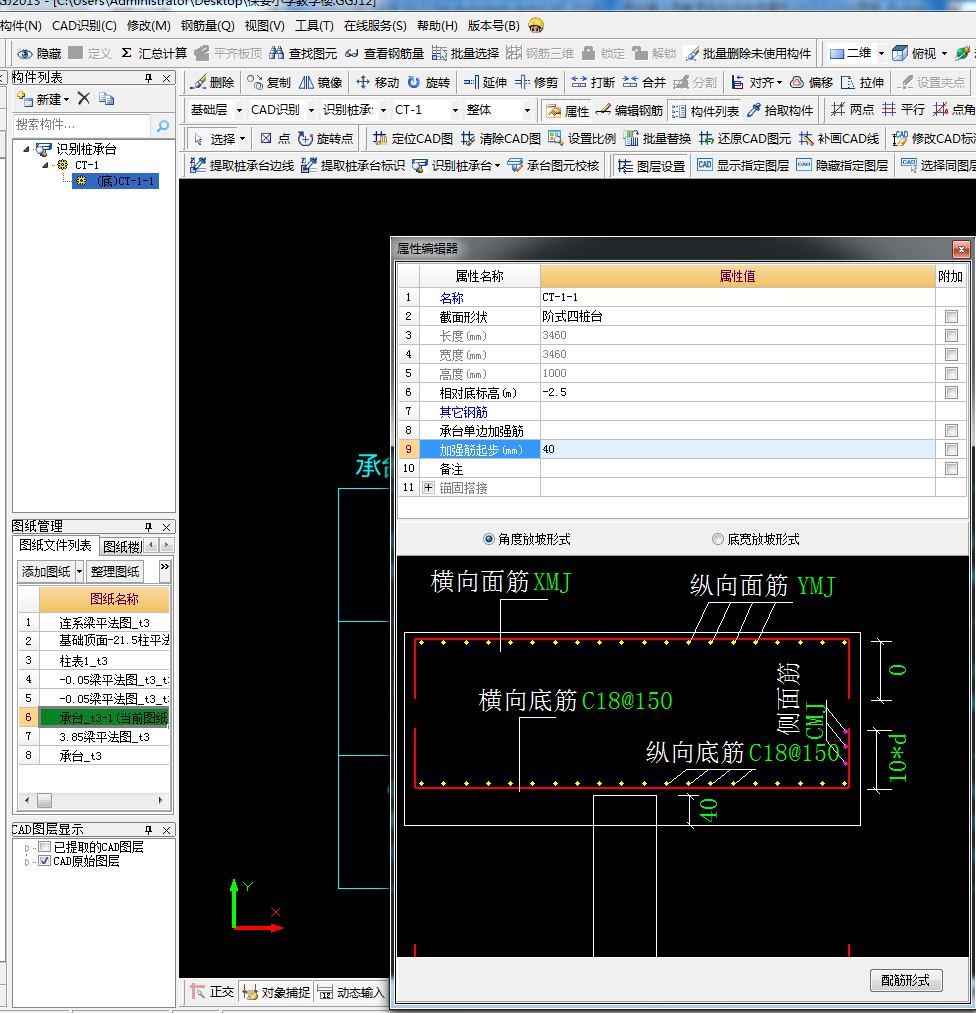Click the 整理图纸 button

click(x=115, y=571)
